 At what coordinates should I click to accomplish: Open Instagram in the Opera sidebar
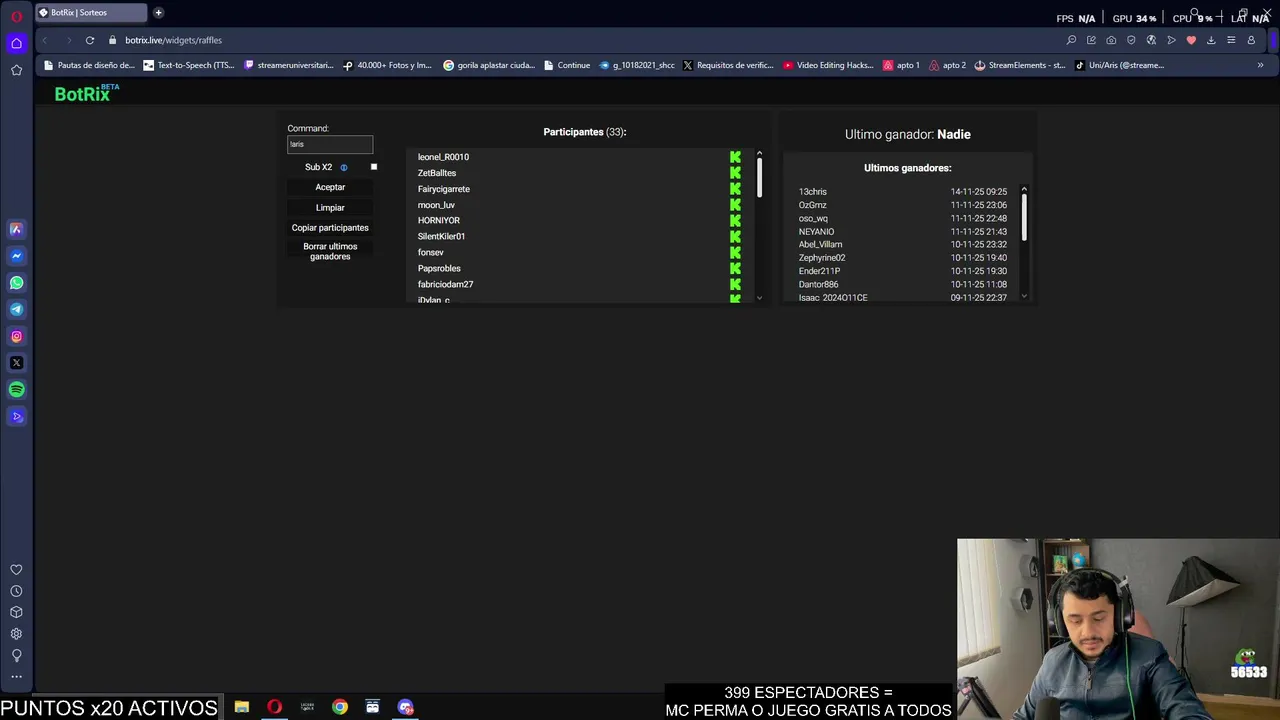pyautogui.click(x=16, y=336)
